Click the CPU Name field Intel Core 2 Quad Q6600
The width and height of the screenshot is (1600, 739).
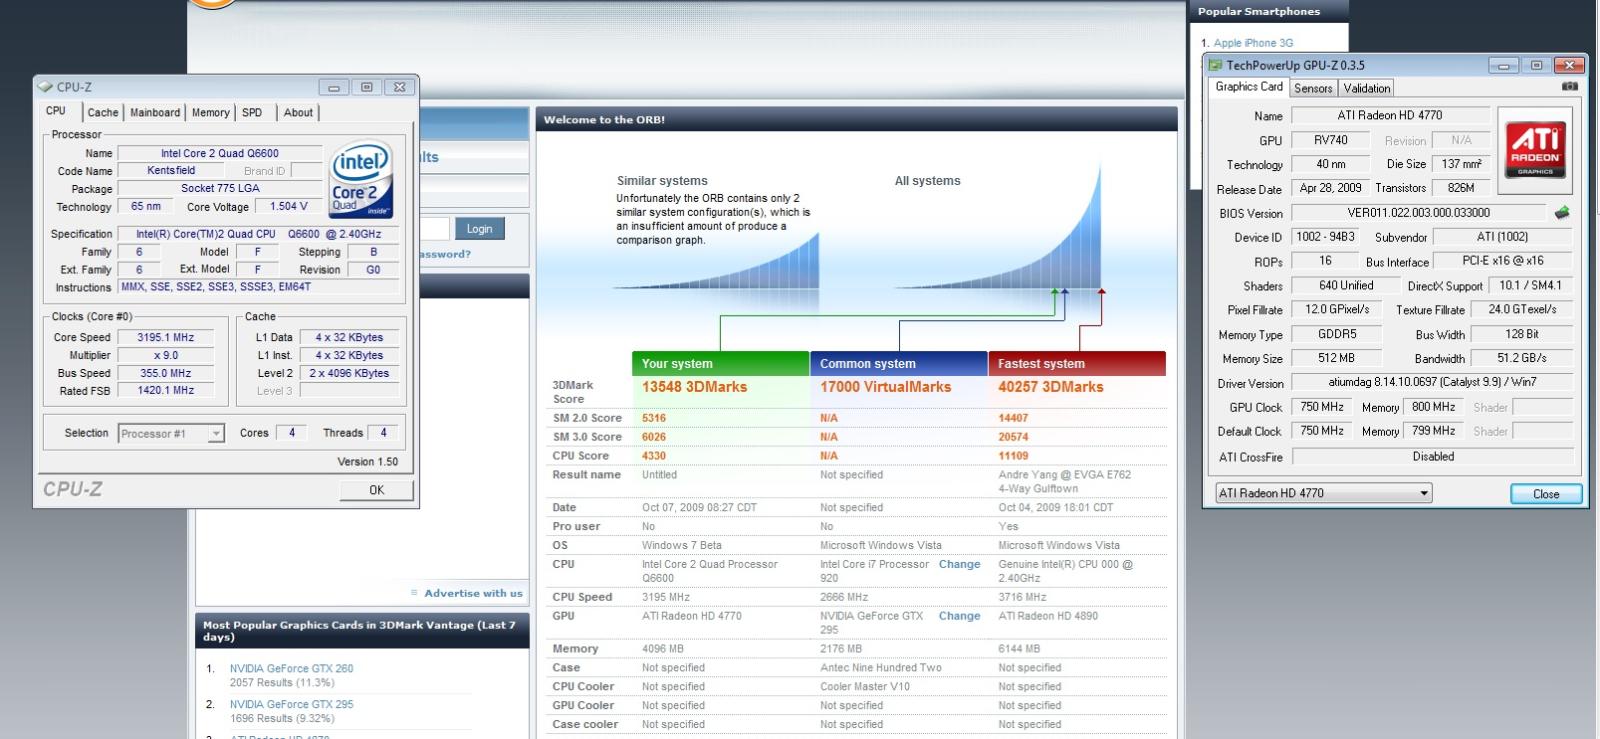point(220,153)
